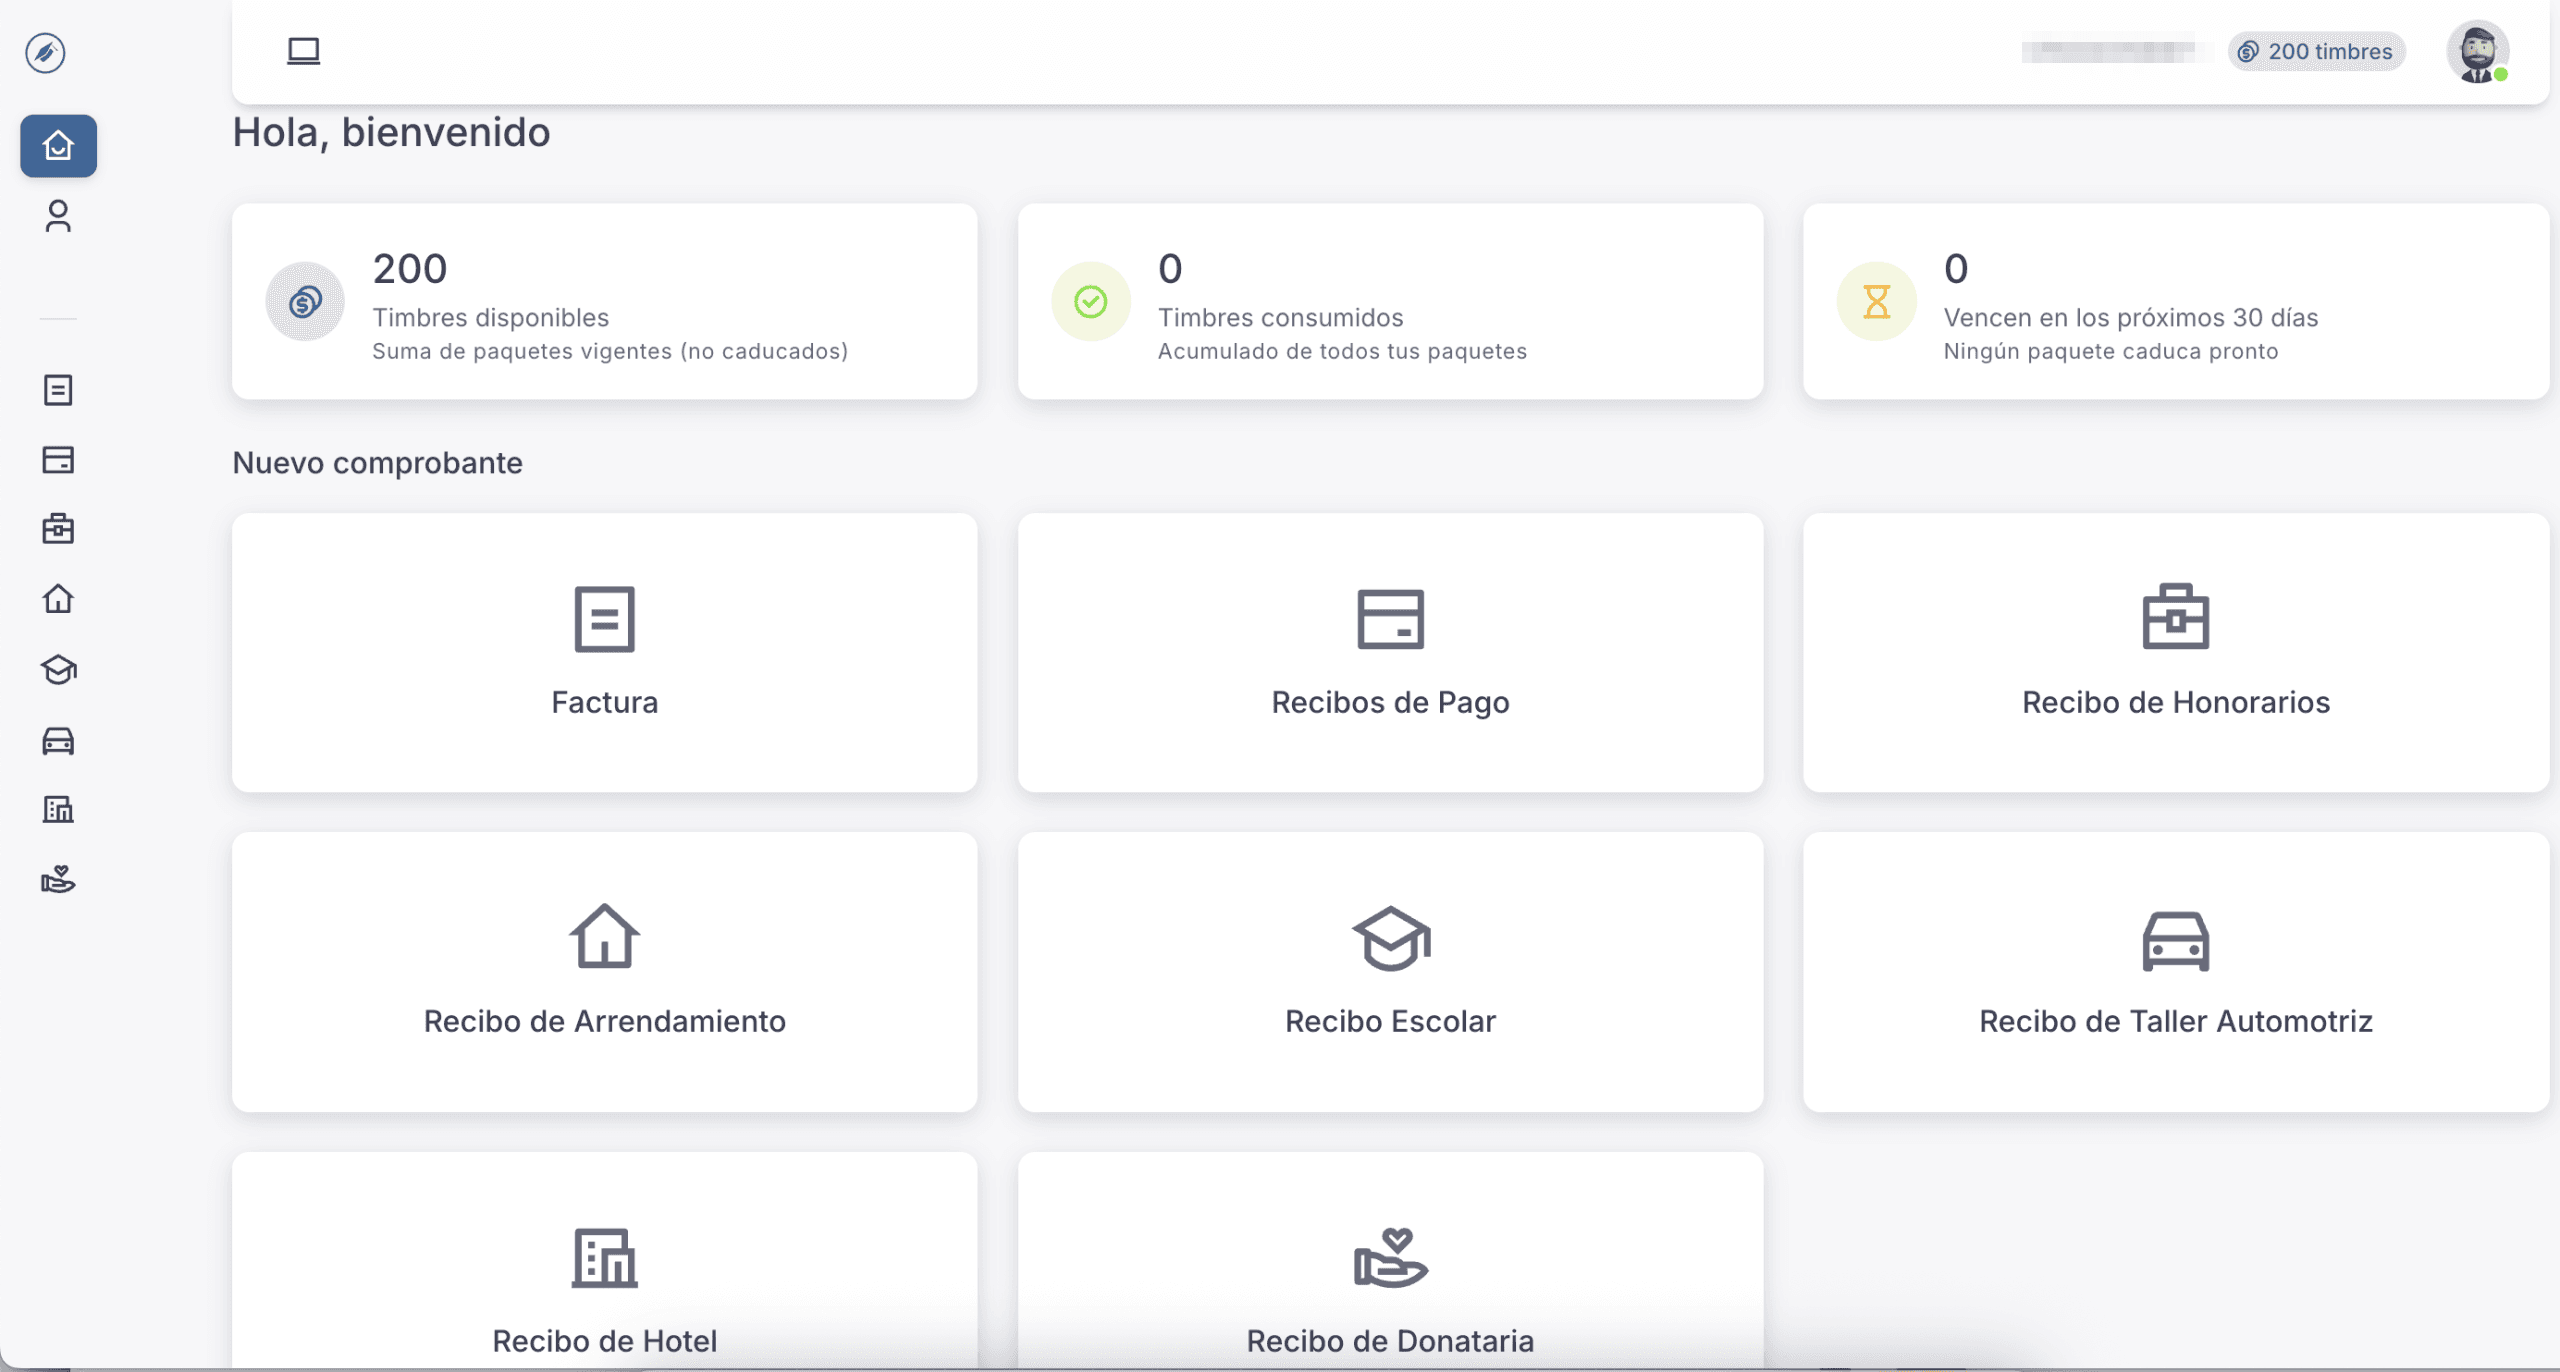
Task: Create a new Recibo Escolar
Action: tap(1390, 972)
